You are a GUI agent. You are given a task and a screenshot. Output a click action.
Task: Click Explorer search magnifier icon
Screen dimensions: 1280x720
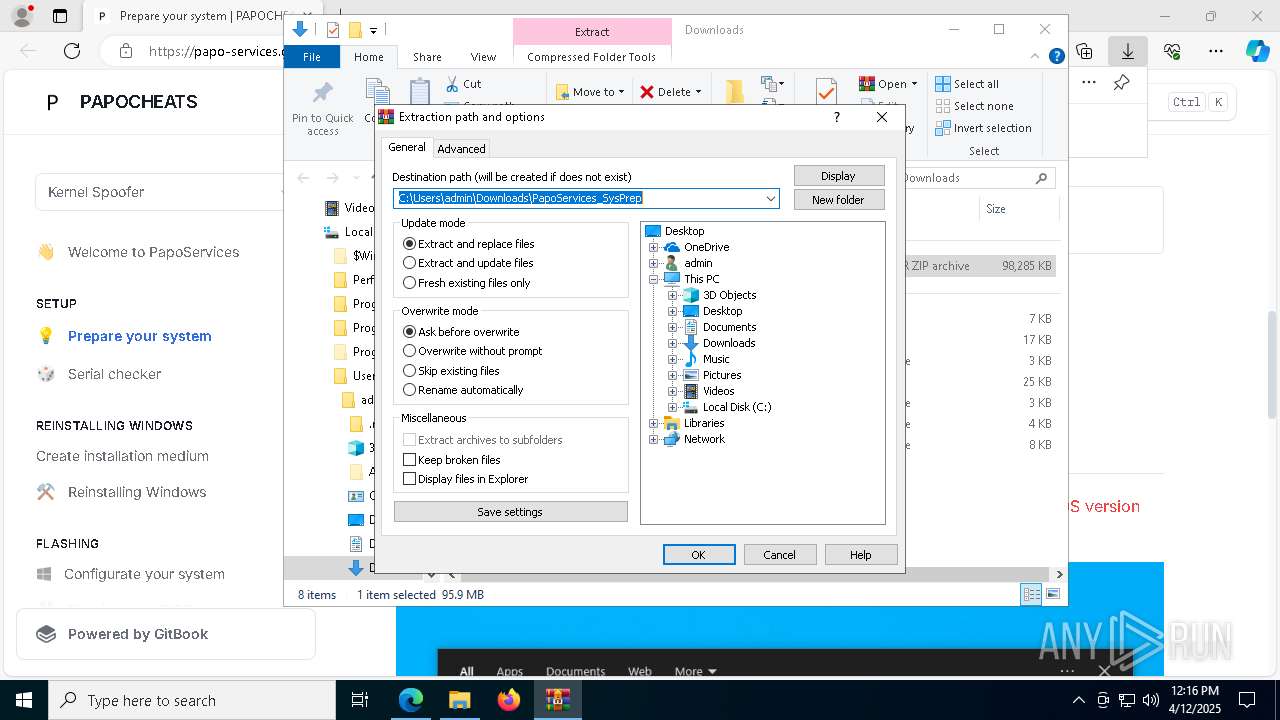pos(1041,178)
